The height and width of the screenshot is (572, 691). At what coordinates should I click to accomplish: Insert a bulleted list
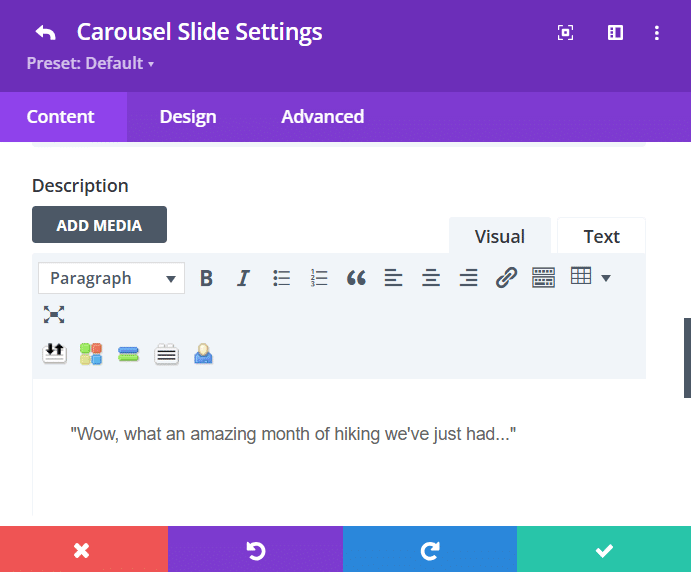281,278
